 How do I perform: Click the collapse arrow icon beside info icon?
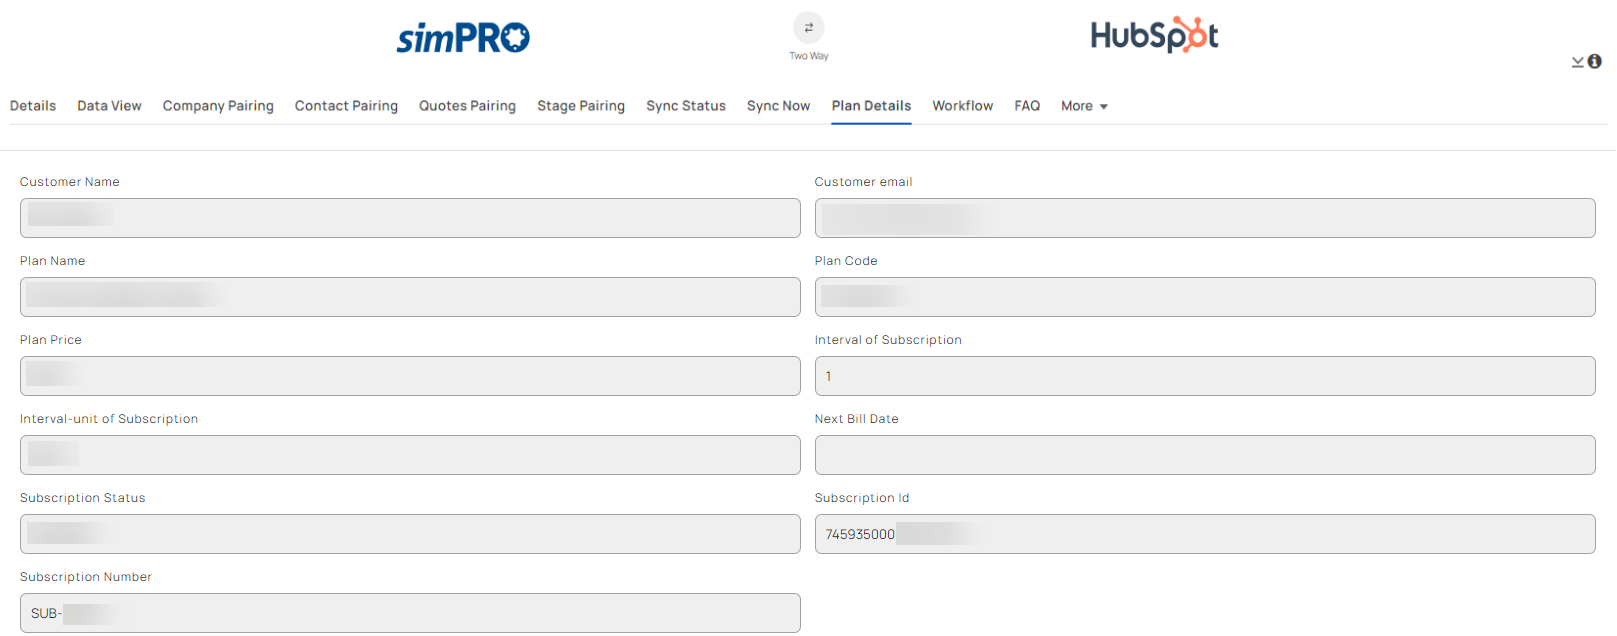tap(1577, 62)
